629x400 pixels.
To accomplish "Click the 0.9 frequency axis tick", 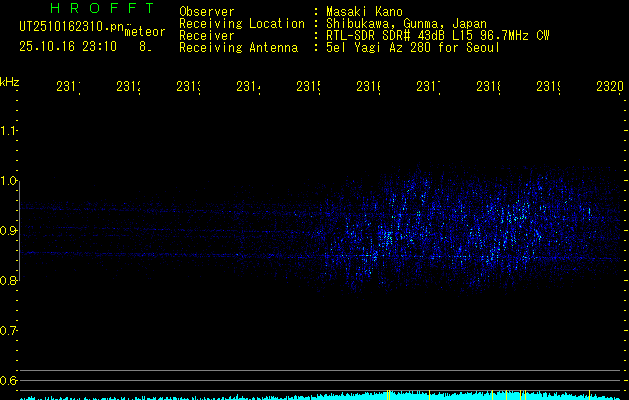I will tap(9, 230).
